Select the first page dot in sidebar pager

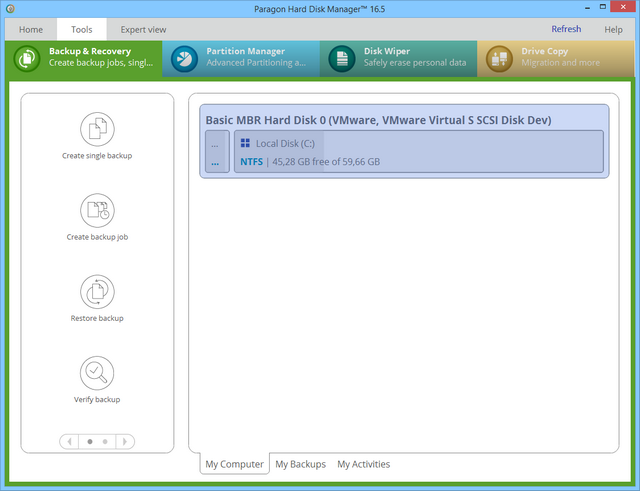[89, 441]
